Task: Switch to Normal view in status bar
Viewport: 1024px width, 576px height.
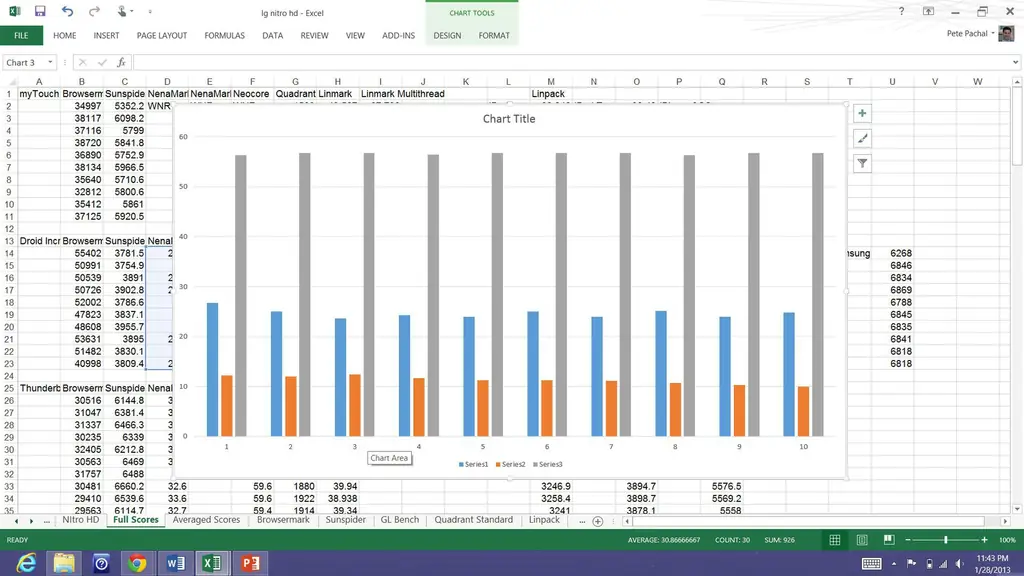Action: click(x=835, y=540)
